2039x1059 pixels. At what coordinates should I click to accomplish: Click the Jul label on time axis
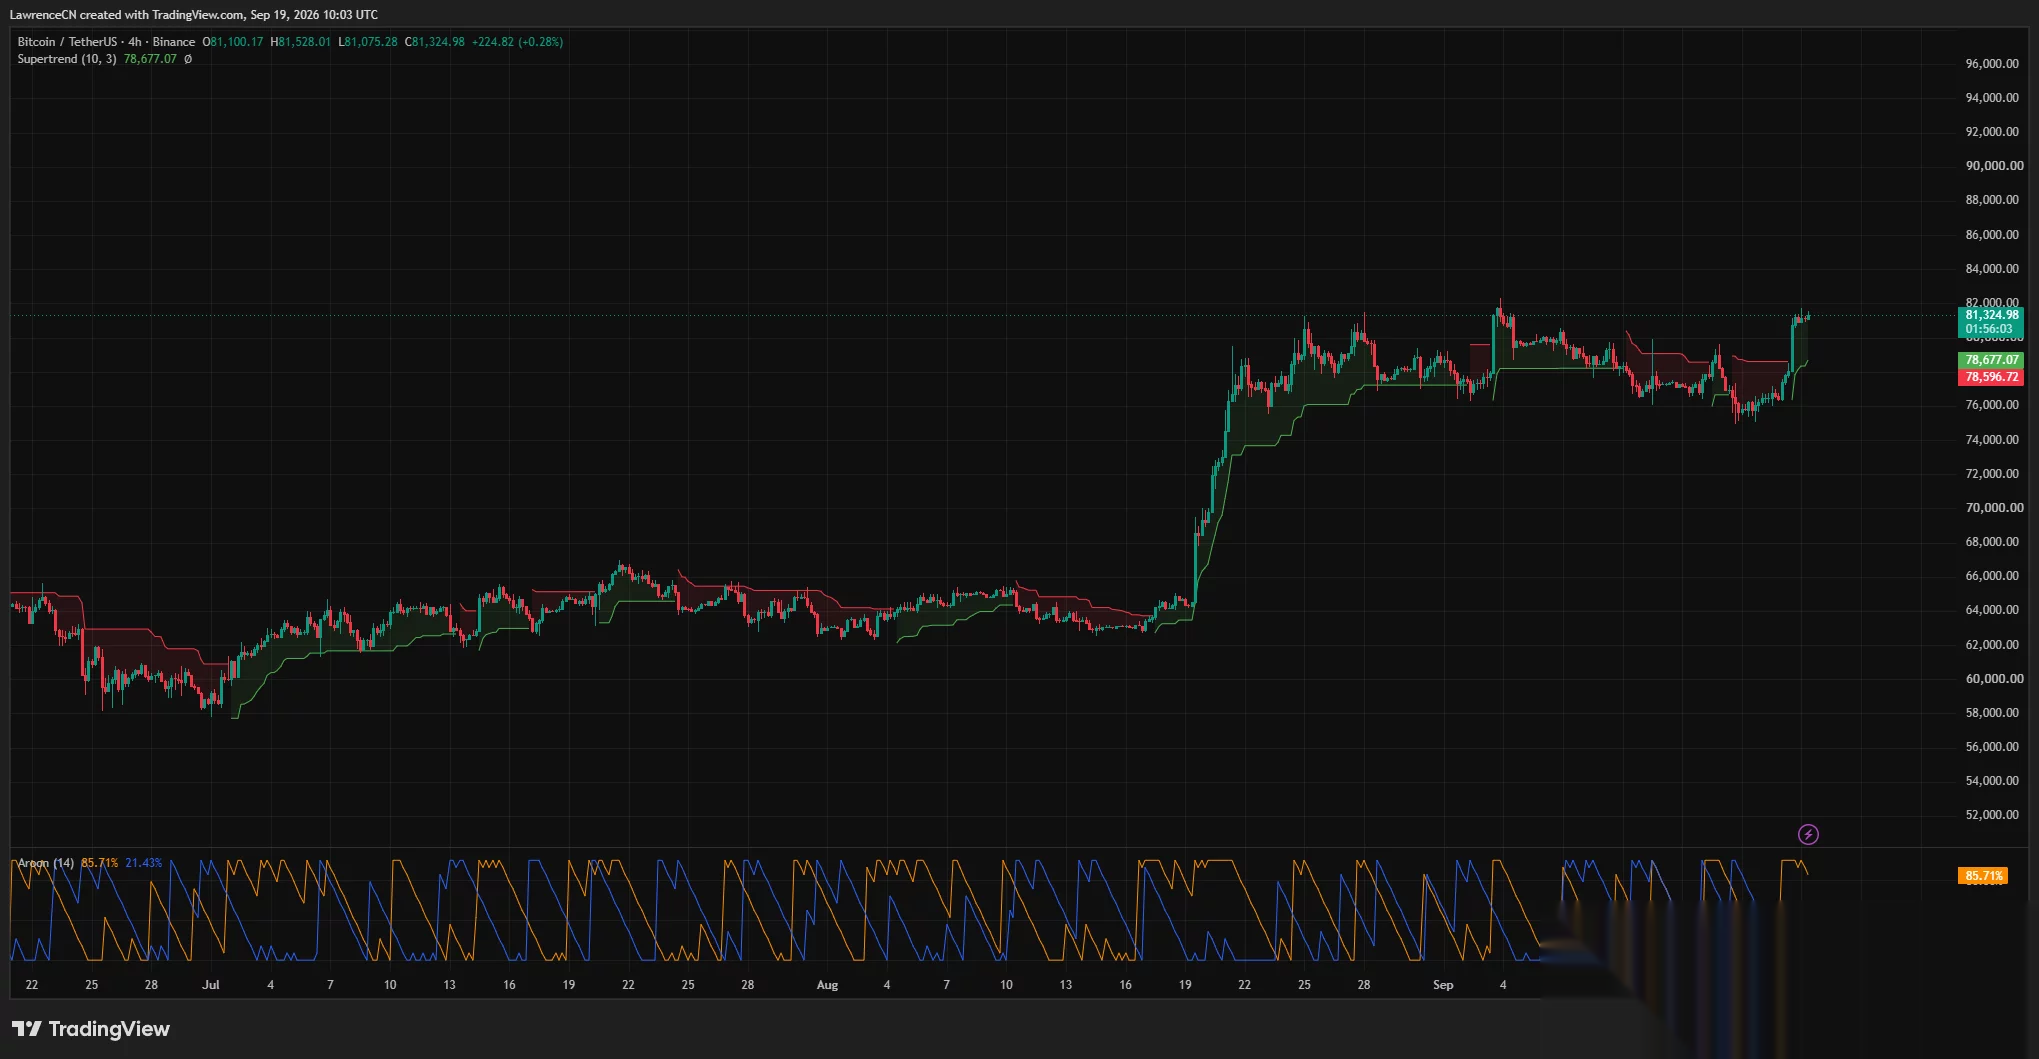210,985
